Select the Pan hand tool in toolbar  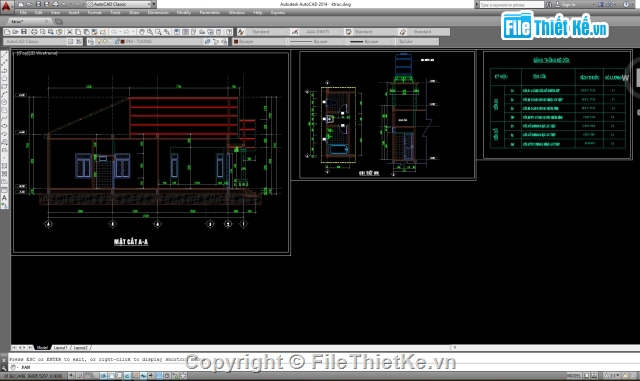142,32
